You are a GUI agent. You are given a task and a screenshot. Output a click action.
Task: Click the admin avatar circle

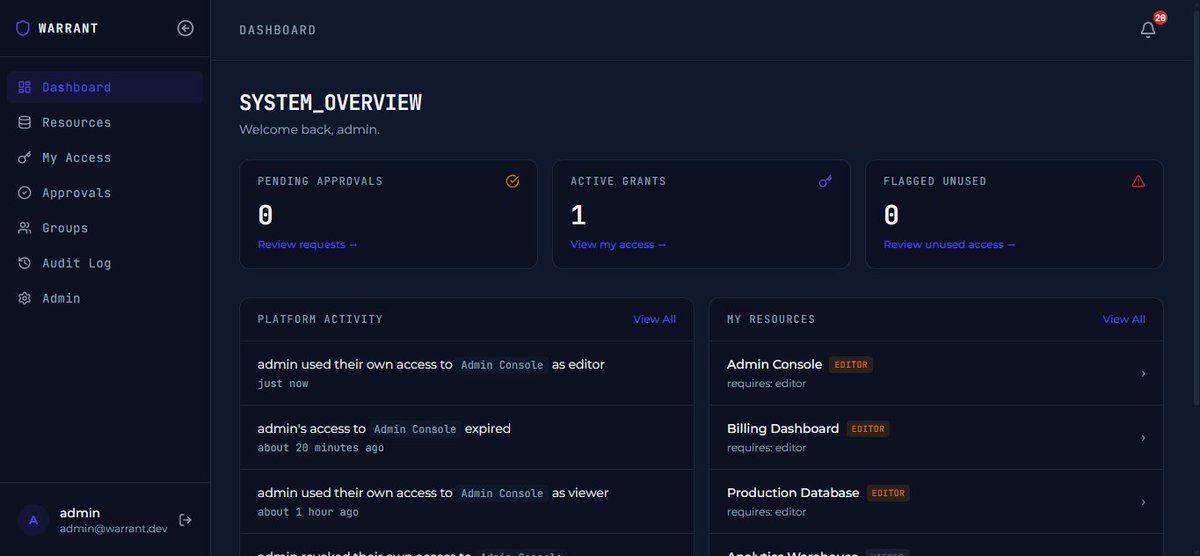tap(33, 520)
